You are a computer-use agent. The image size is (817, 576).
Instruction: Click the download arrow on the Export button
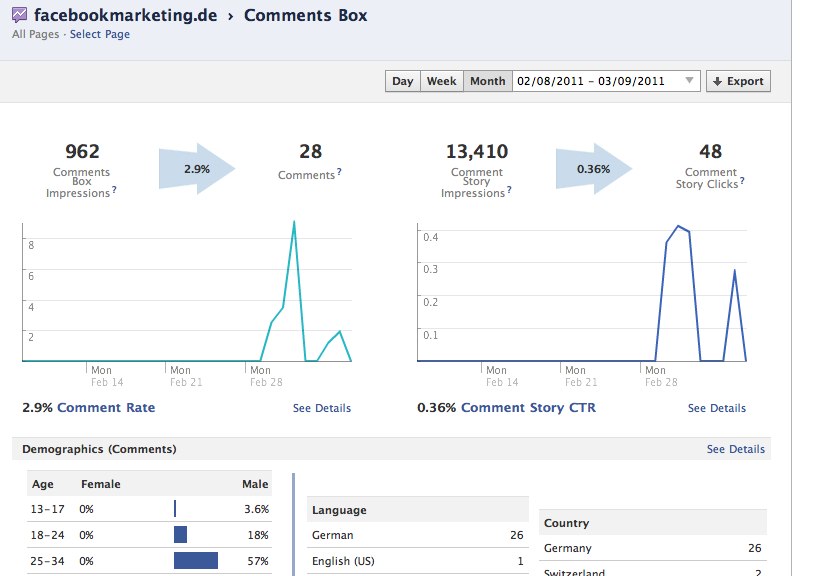717,81
